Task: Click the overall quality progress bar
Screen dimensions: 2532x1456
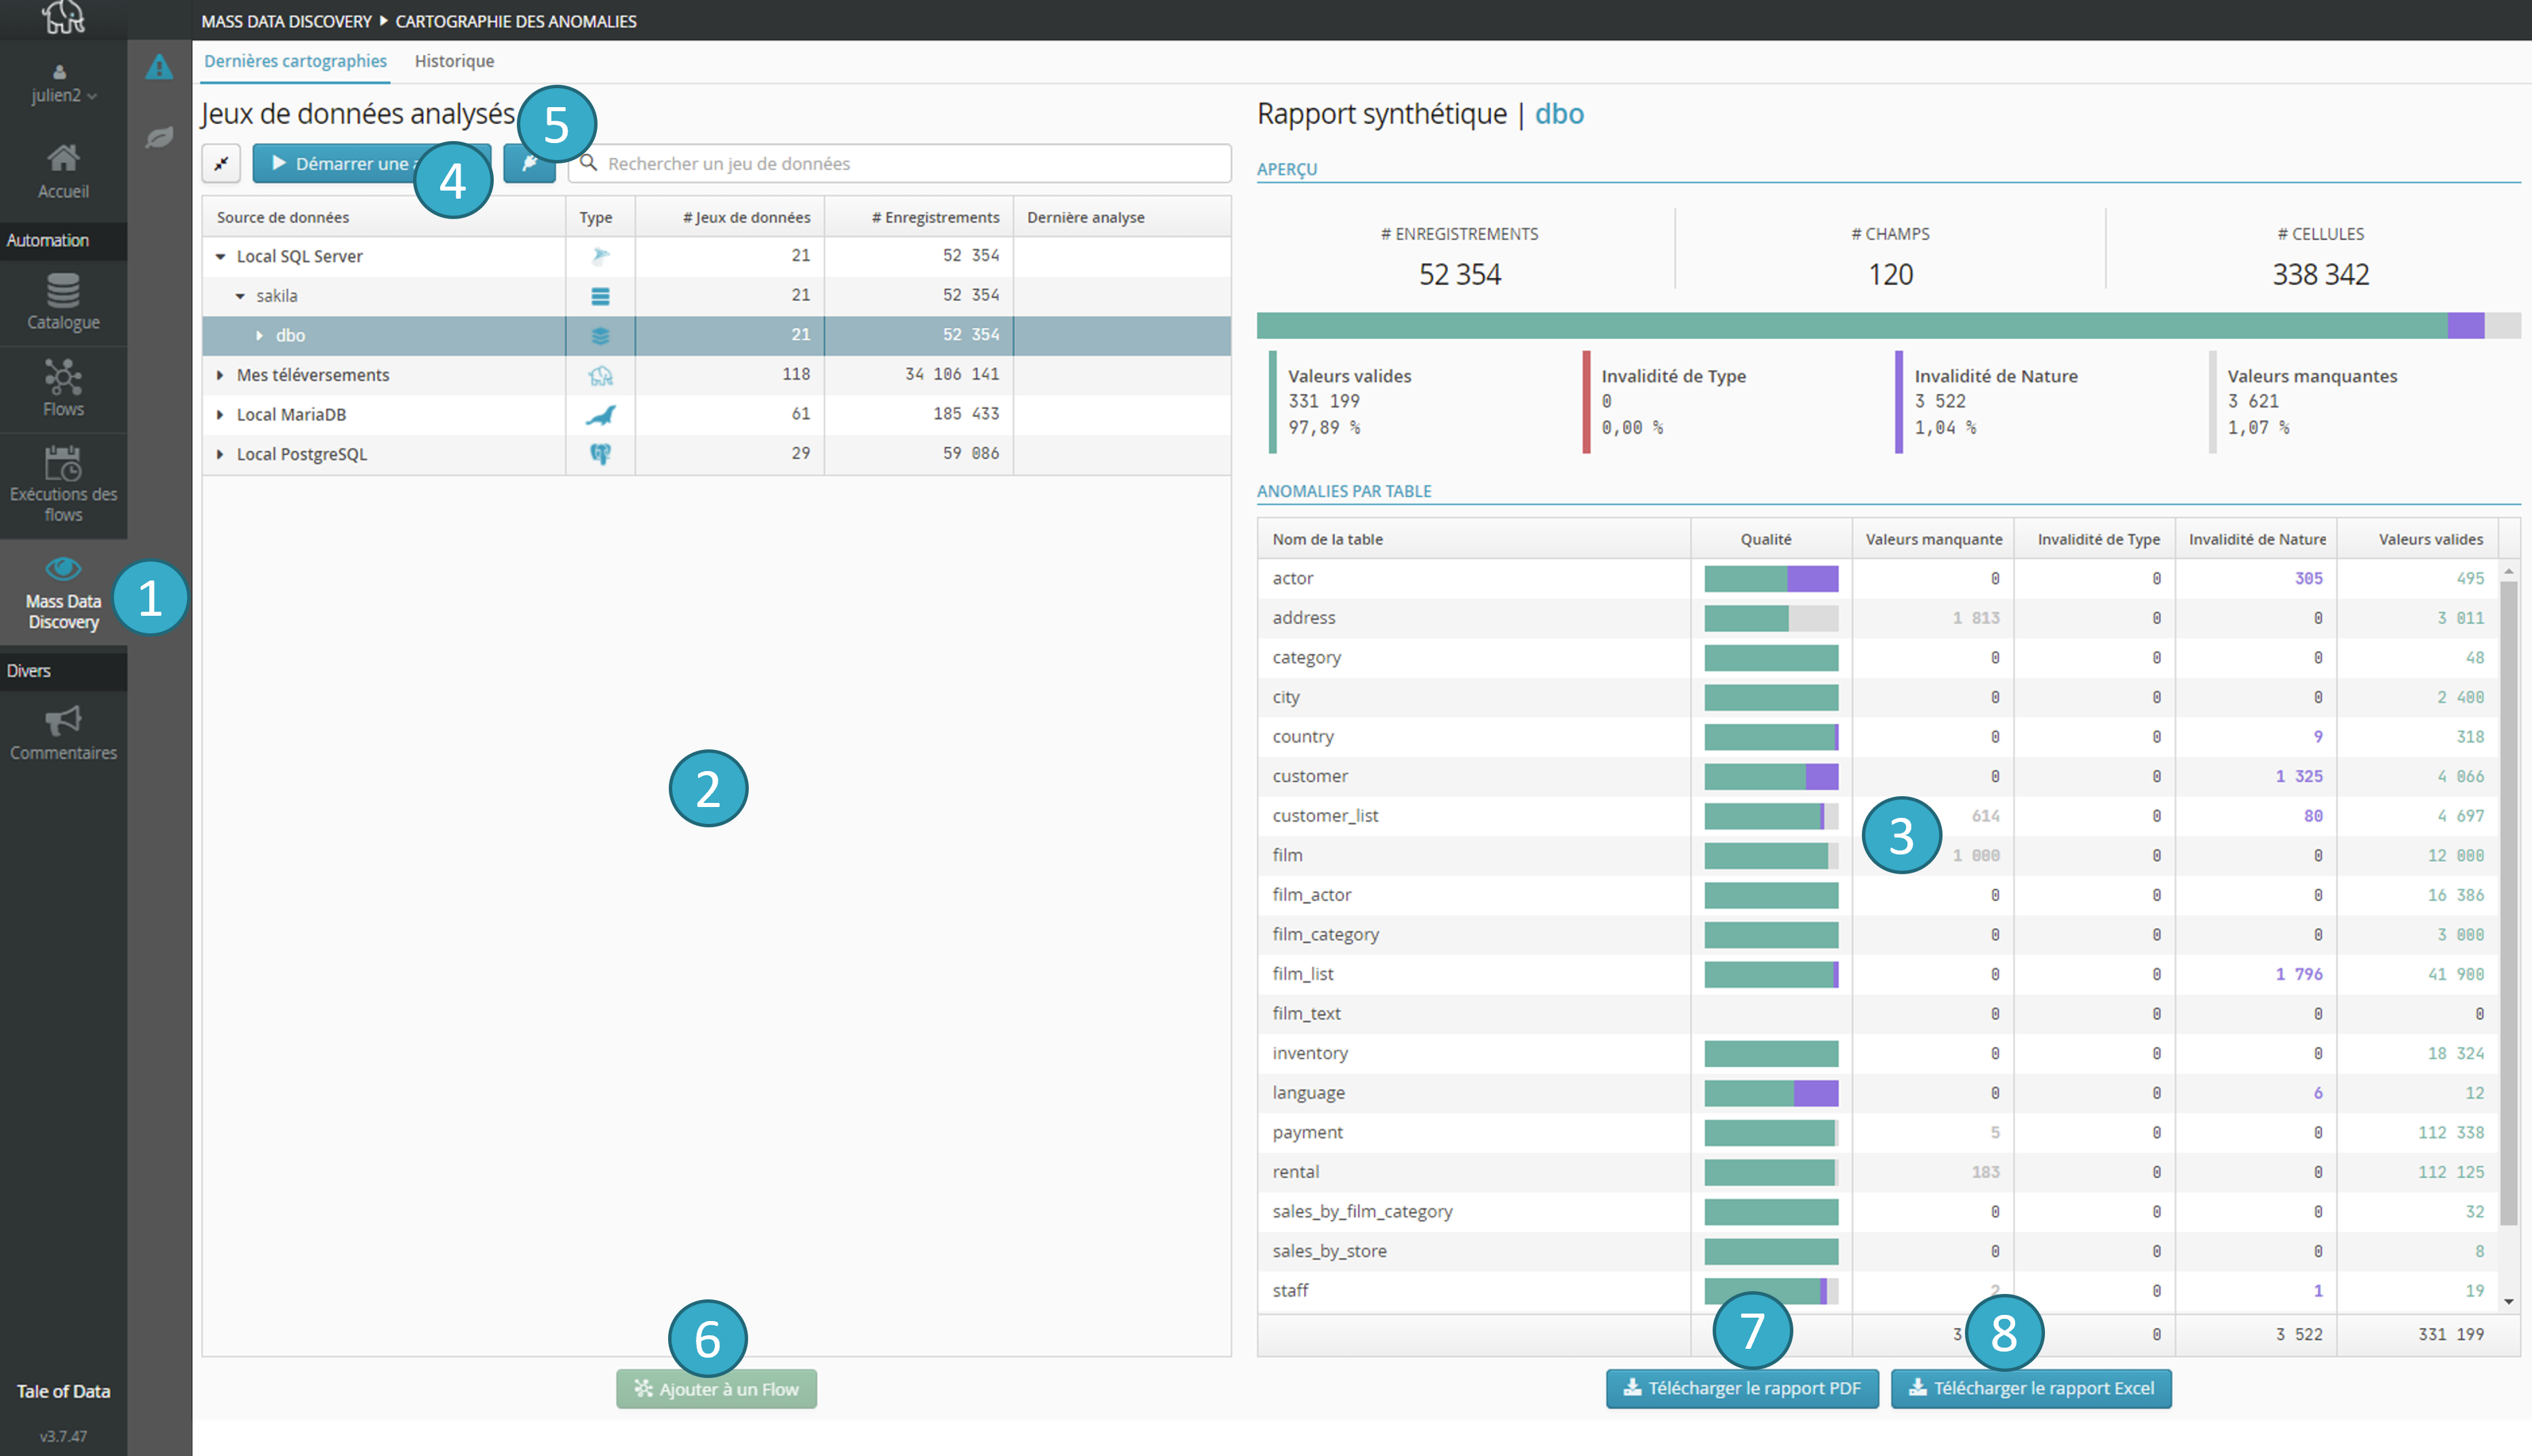Action: tap(1888, 325)
